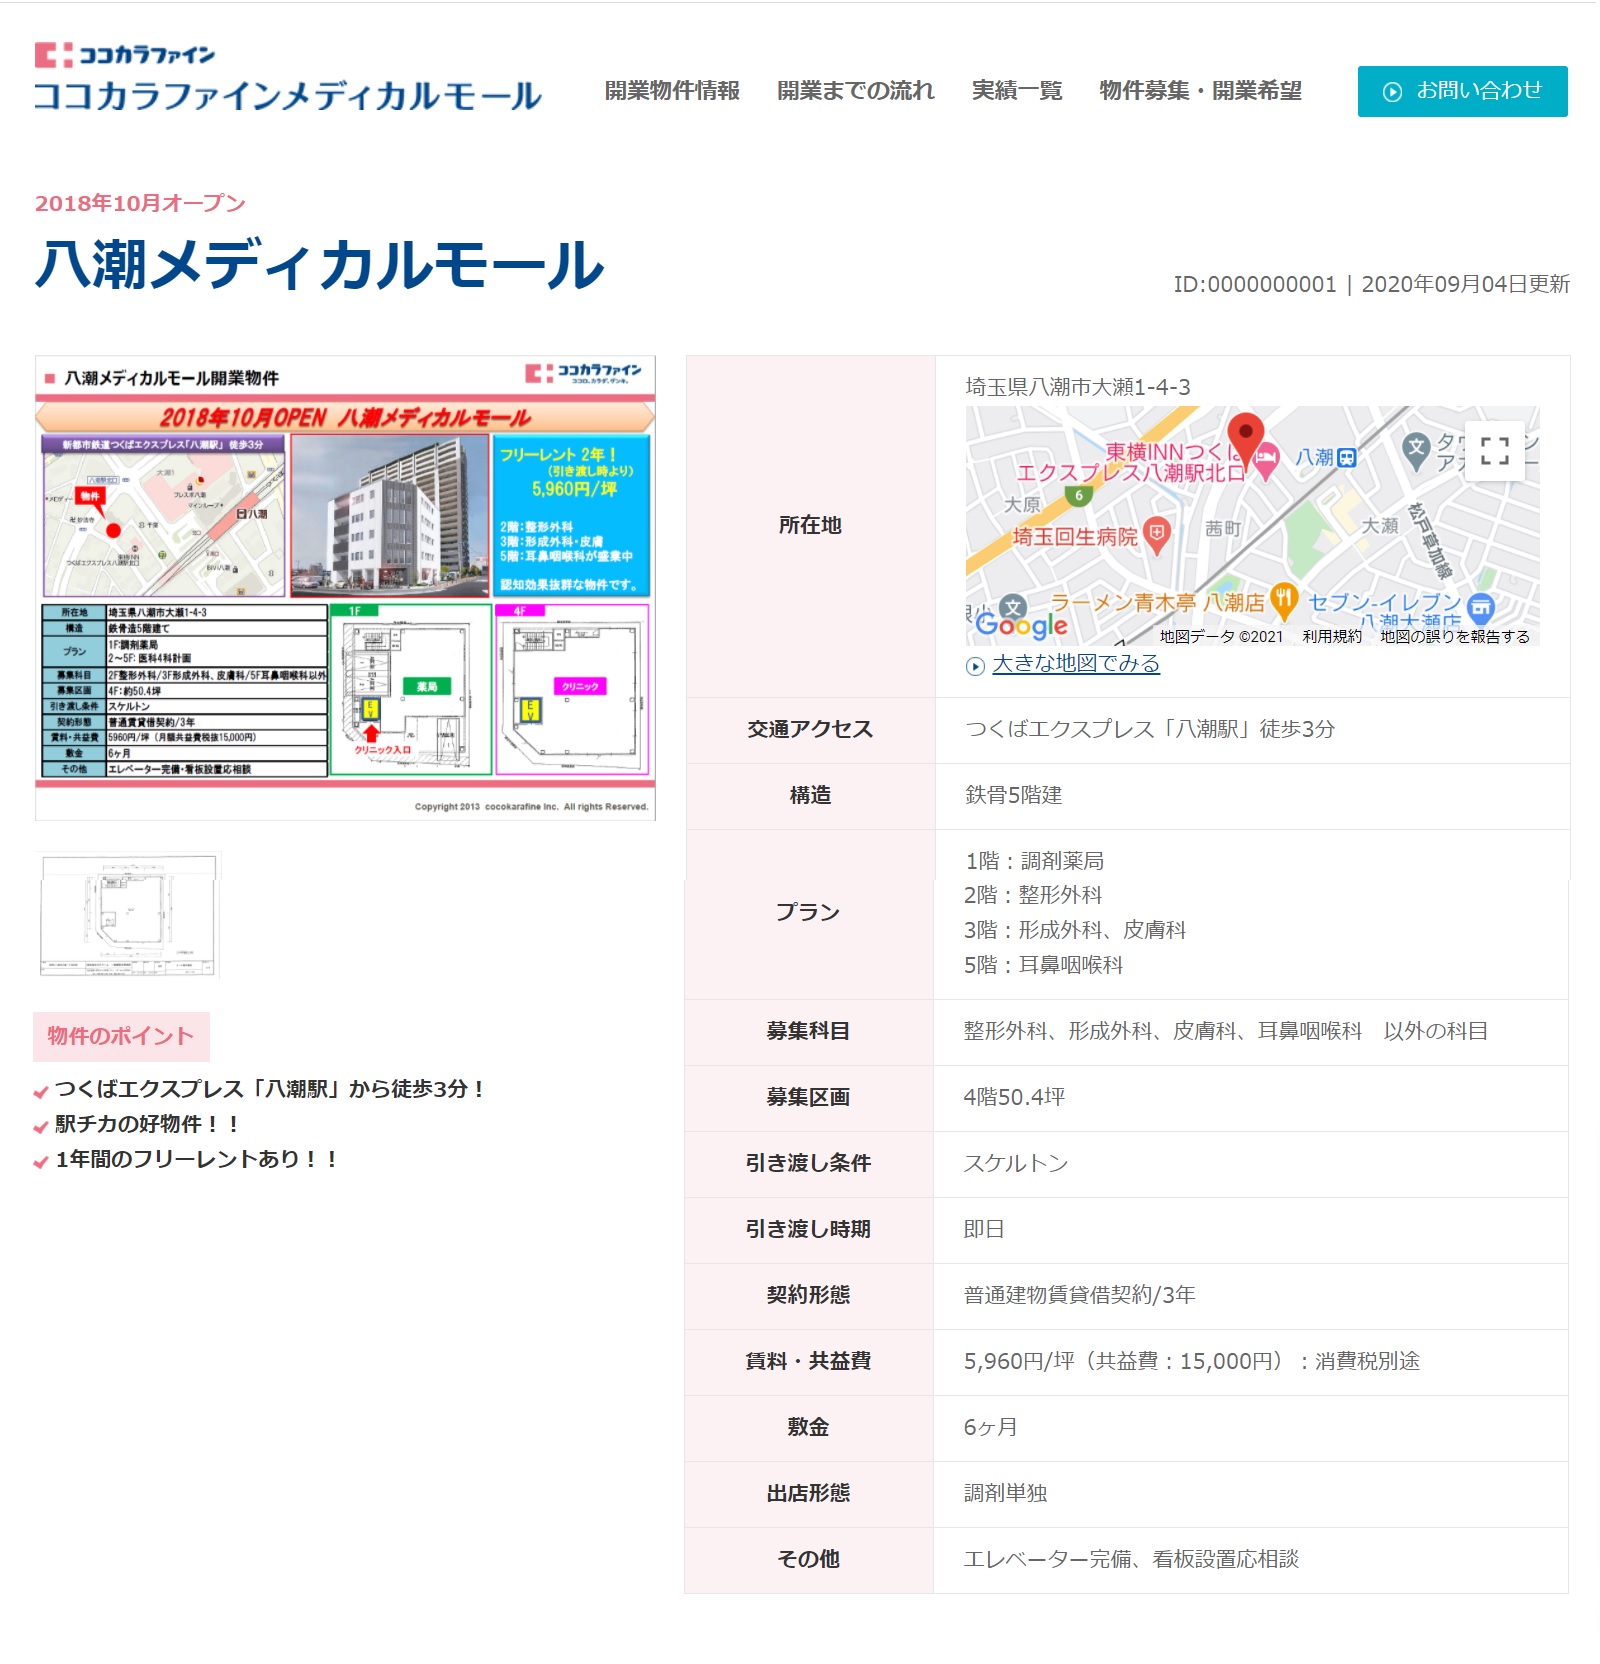The height and width of the screenshot is (1664, 1600).
Task: Click bullet 駅チカの好物件!!
Action: [148, 1124]
